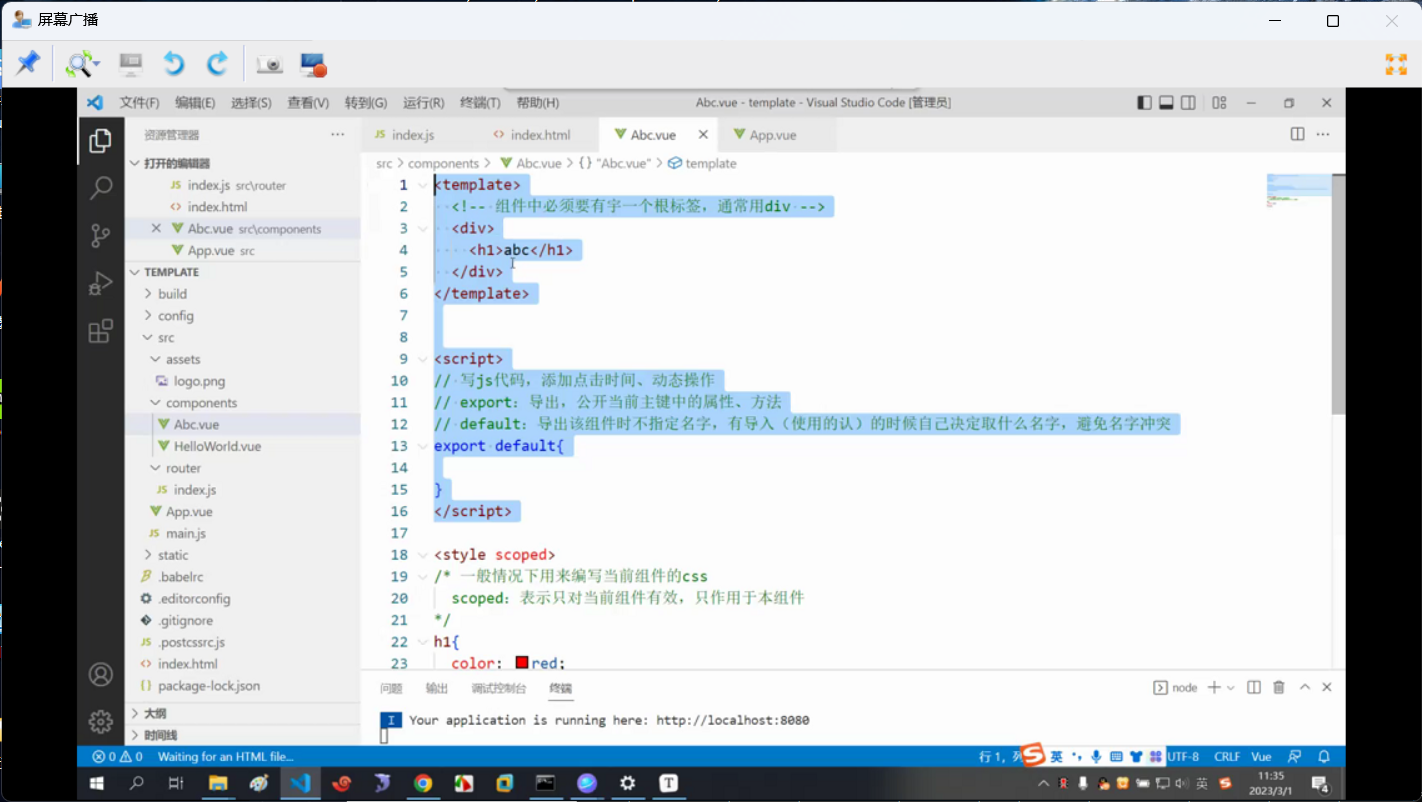Image resolution: width=1422 pixels, height=802 pixels.
Task: Split the editor to the right
Action: pos(1297,134)
